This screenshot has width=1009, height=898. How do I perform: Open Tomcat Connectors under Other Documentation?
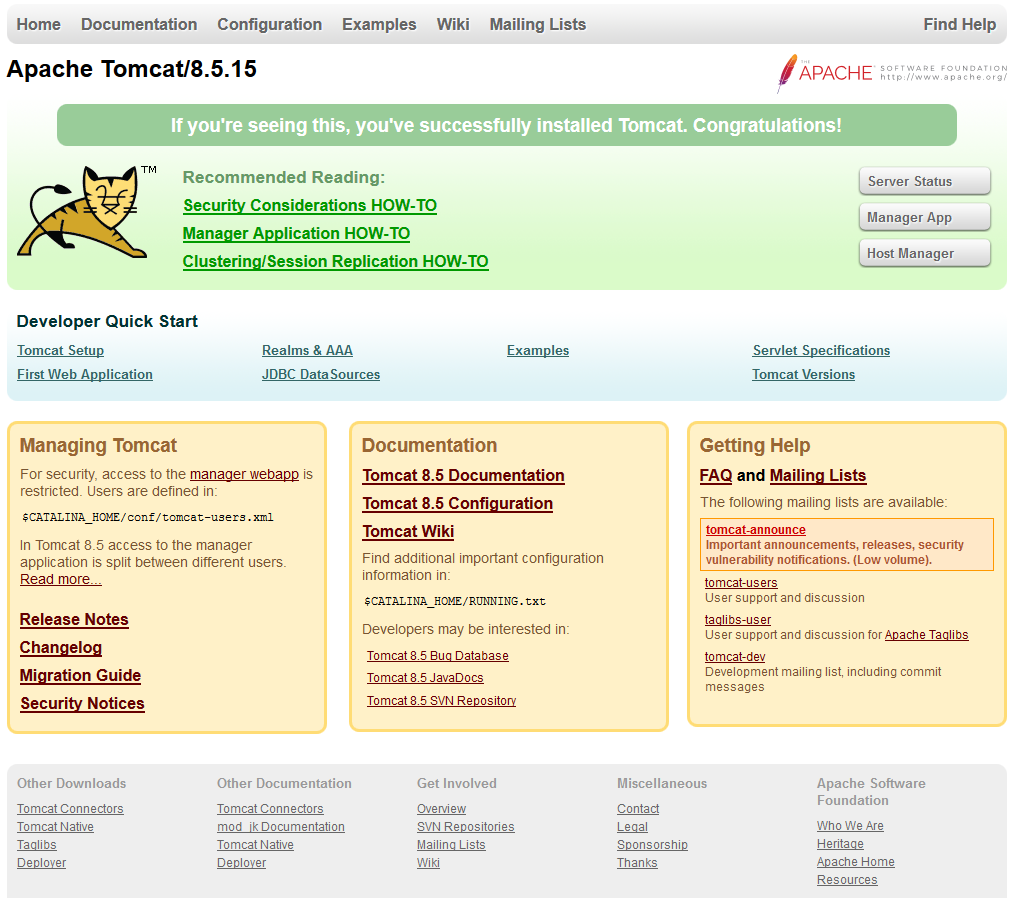click(x=270, y=809)
